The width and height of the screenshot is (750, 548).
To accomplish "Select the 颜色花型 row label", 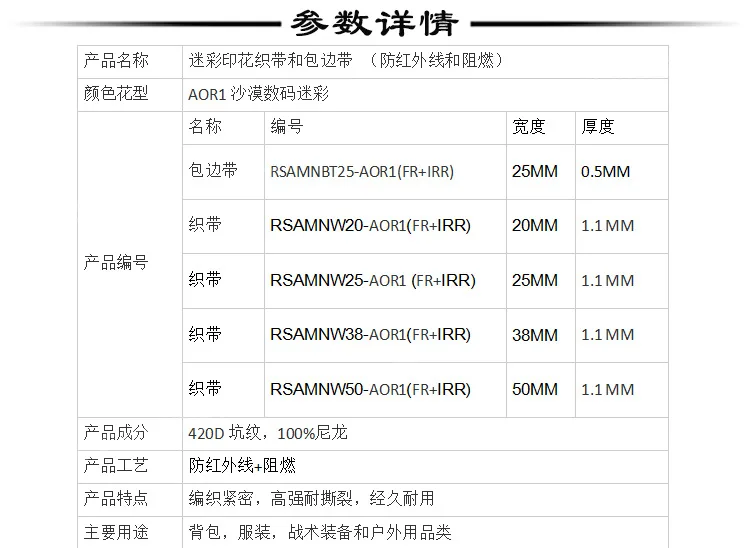I will click(116, 94).
